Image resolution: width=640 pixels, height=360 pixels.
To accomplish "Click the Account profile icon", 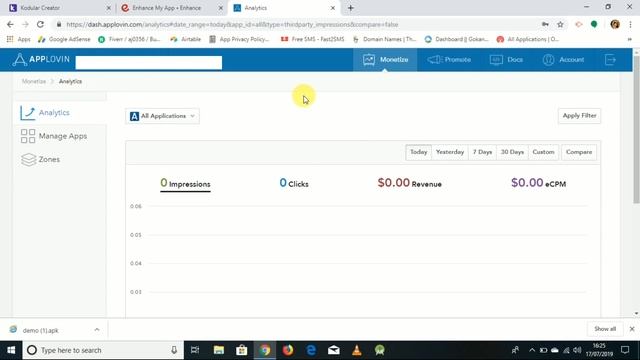I will pyautogui.click(x=548, y=60).
